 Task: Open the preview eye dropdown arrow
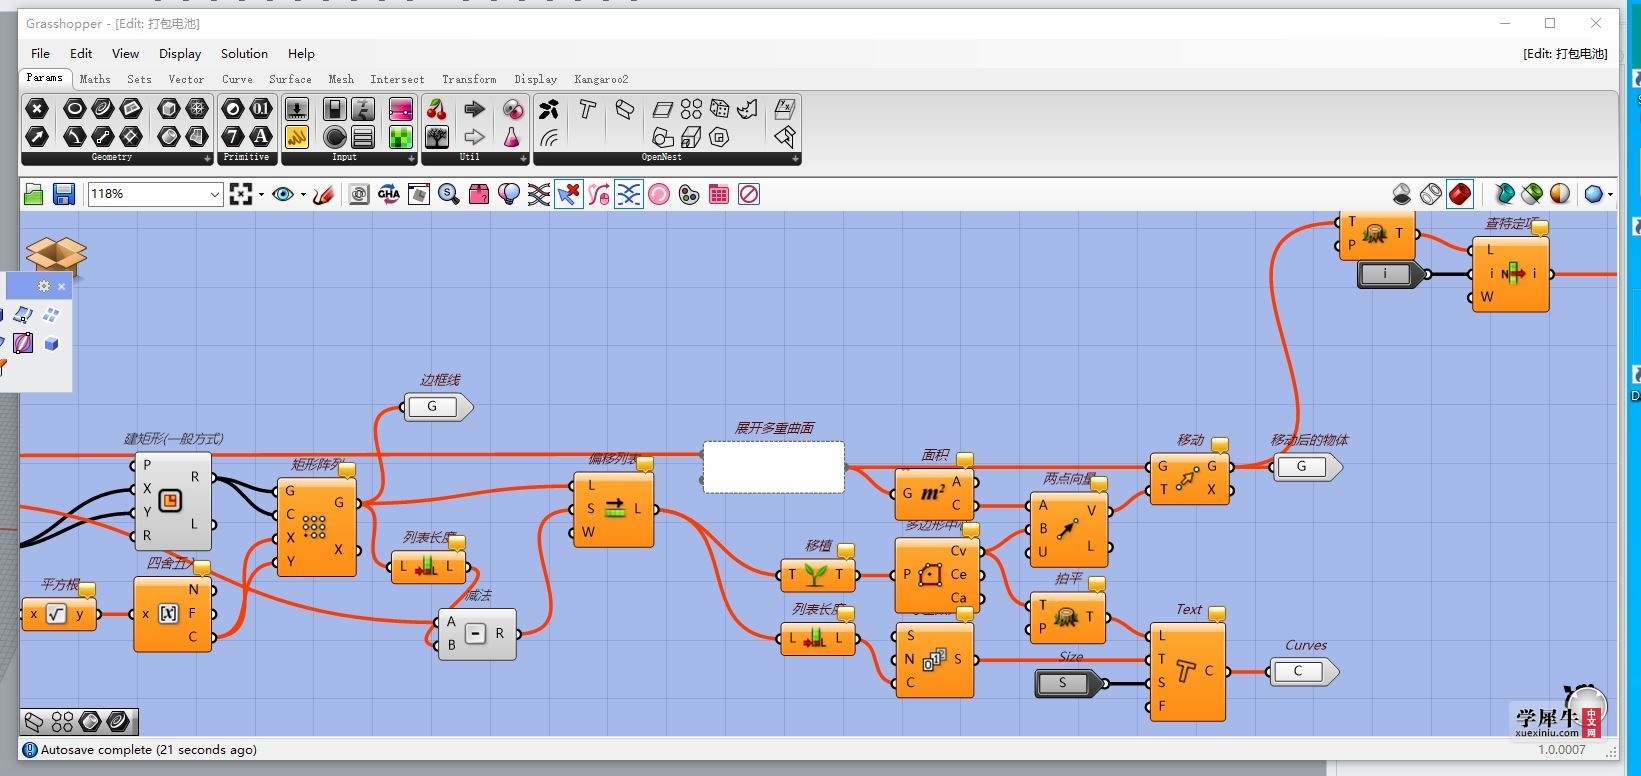[303, 195]
